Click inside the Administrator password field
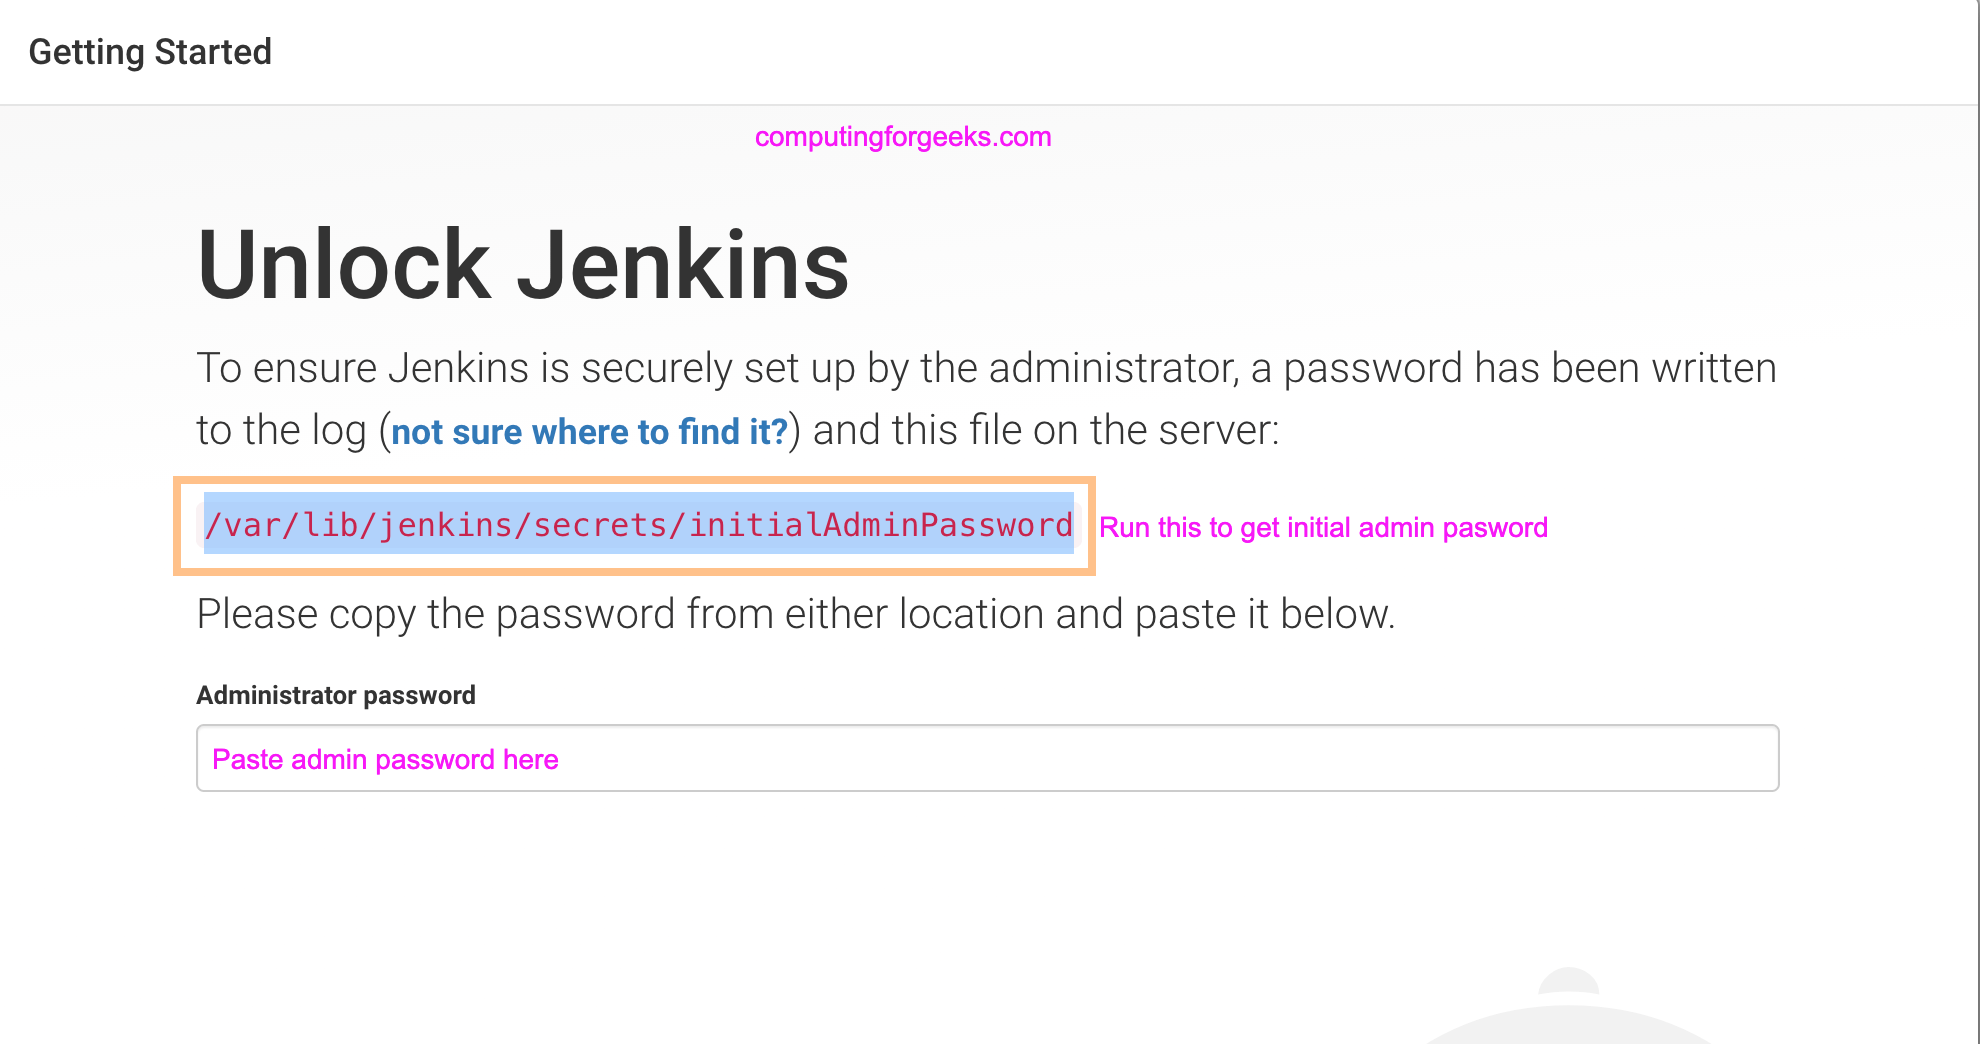The height and width of the screenshot is (1044, 1980). (x=987, y=758)
